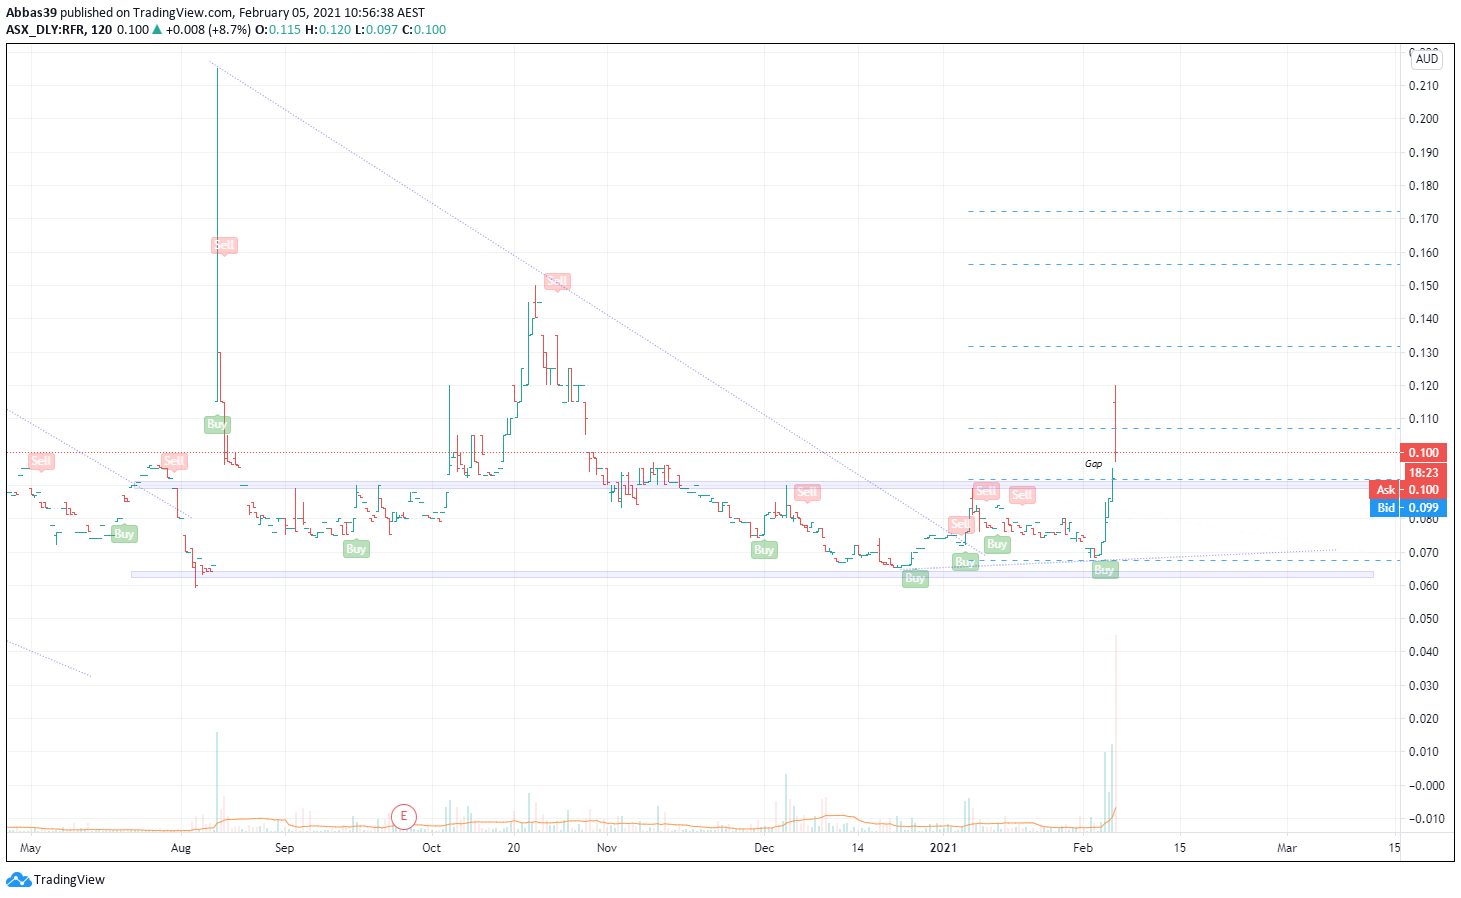Image resolution: width=1461 pixels, height=898 pixels.
Task: Click the Nov time axis label
Action: pos(607,848)
